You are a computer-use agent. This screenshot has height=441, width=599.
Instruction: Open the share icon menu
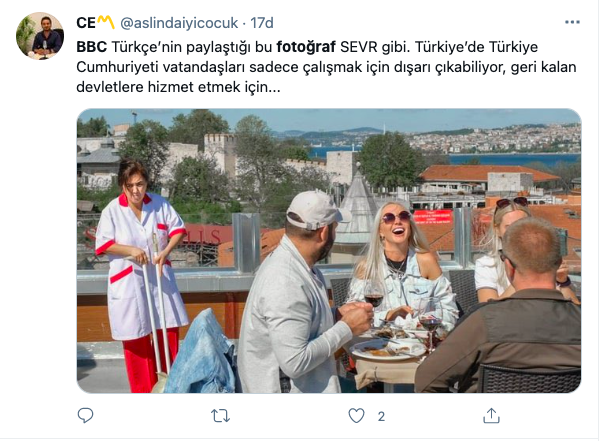click(491, 415)
